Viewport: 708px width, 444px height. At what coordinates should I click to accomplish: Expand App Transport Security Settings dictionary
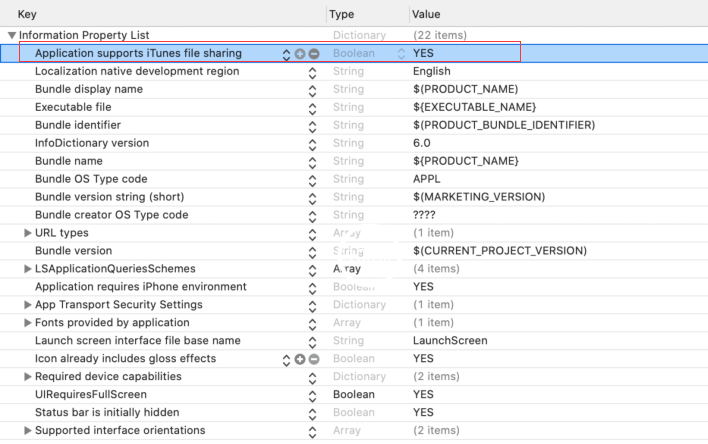pyautogui.click(x=27, y=305)
